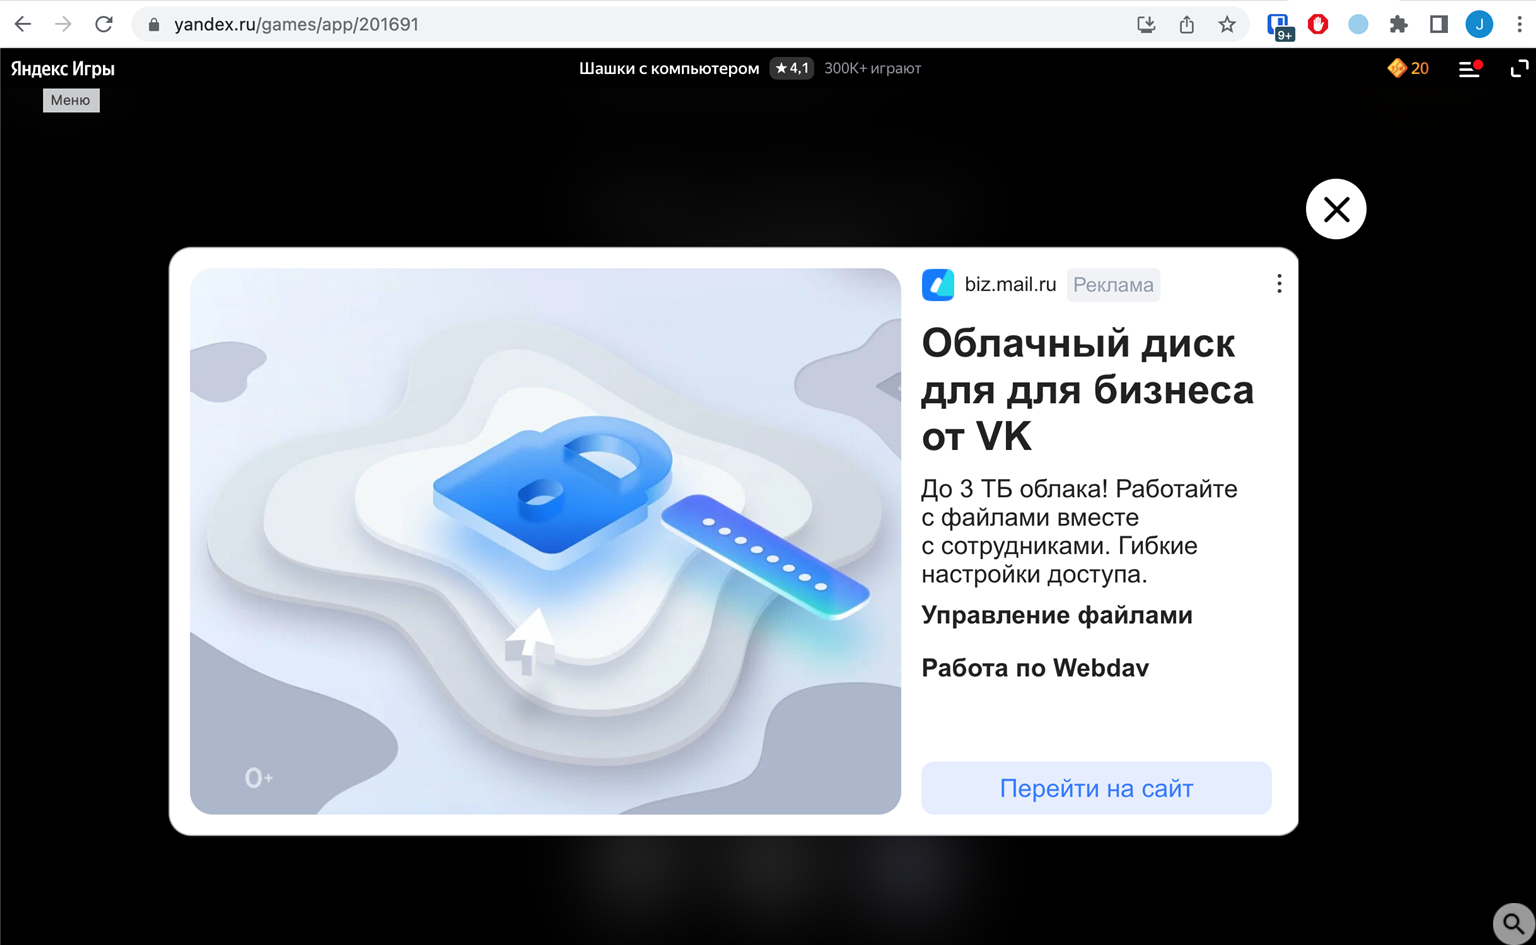
Task: Click the address bar URL field
Action: click(x=640, y=24)
